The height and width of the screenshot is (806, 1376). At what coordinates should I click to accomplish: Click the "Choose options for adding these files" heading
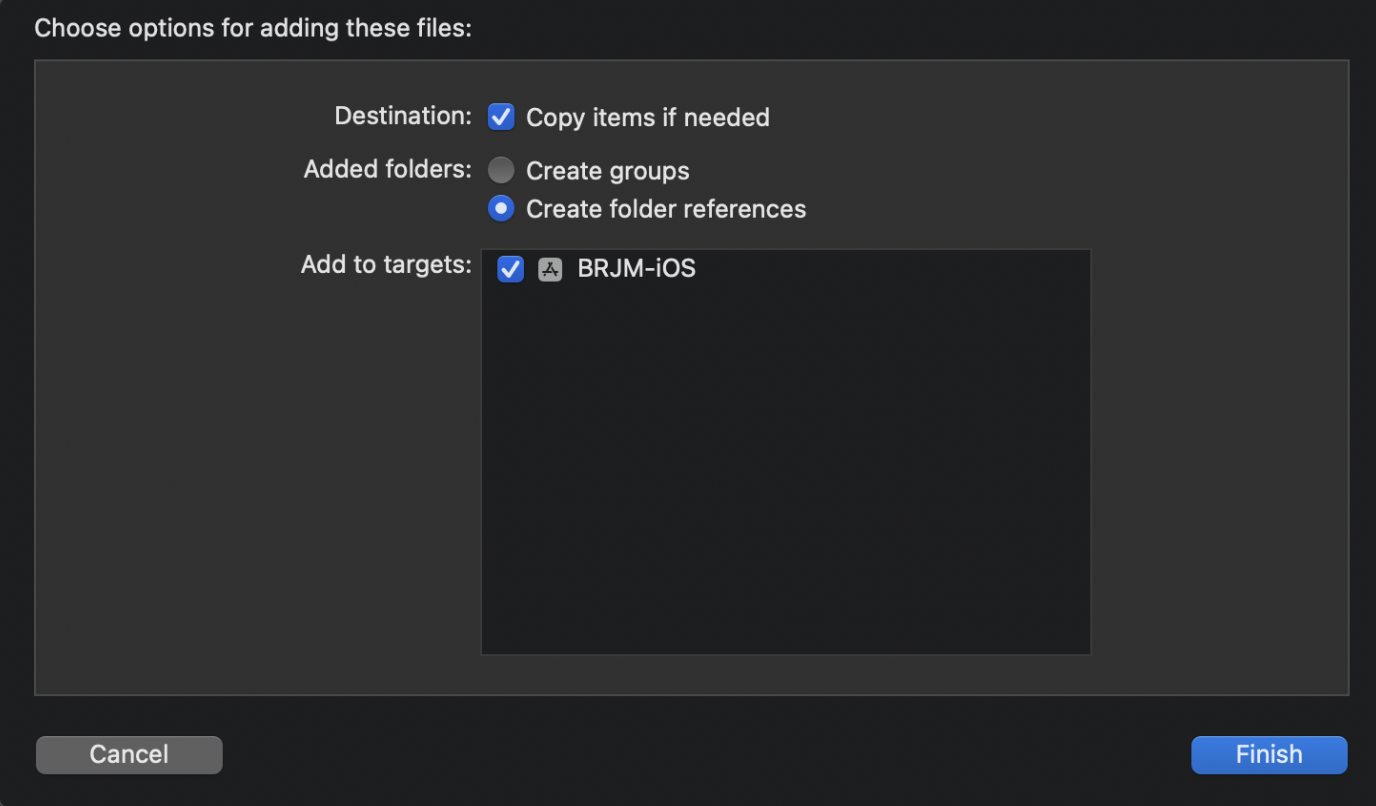[x=253, y=27]
